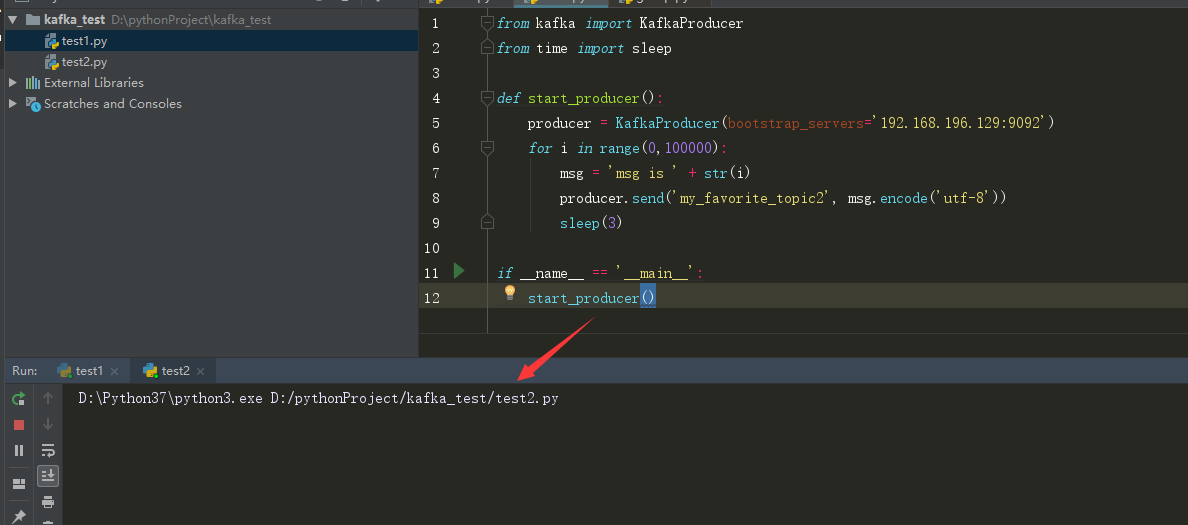Click the project path D:\pythonProject\kafka_test

(191, 20)
